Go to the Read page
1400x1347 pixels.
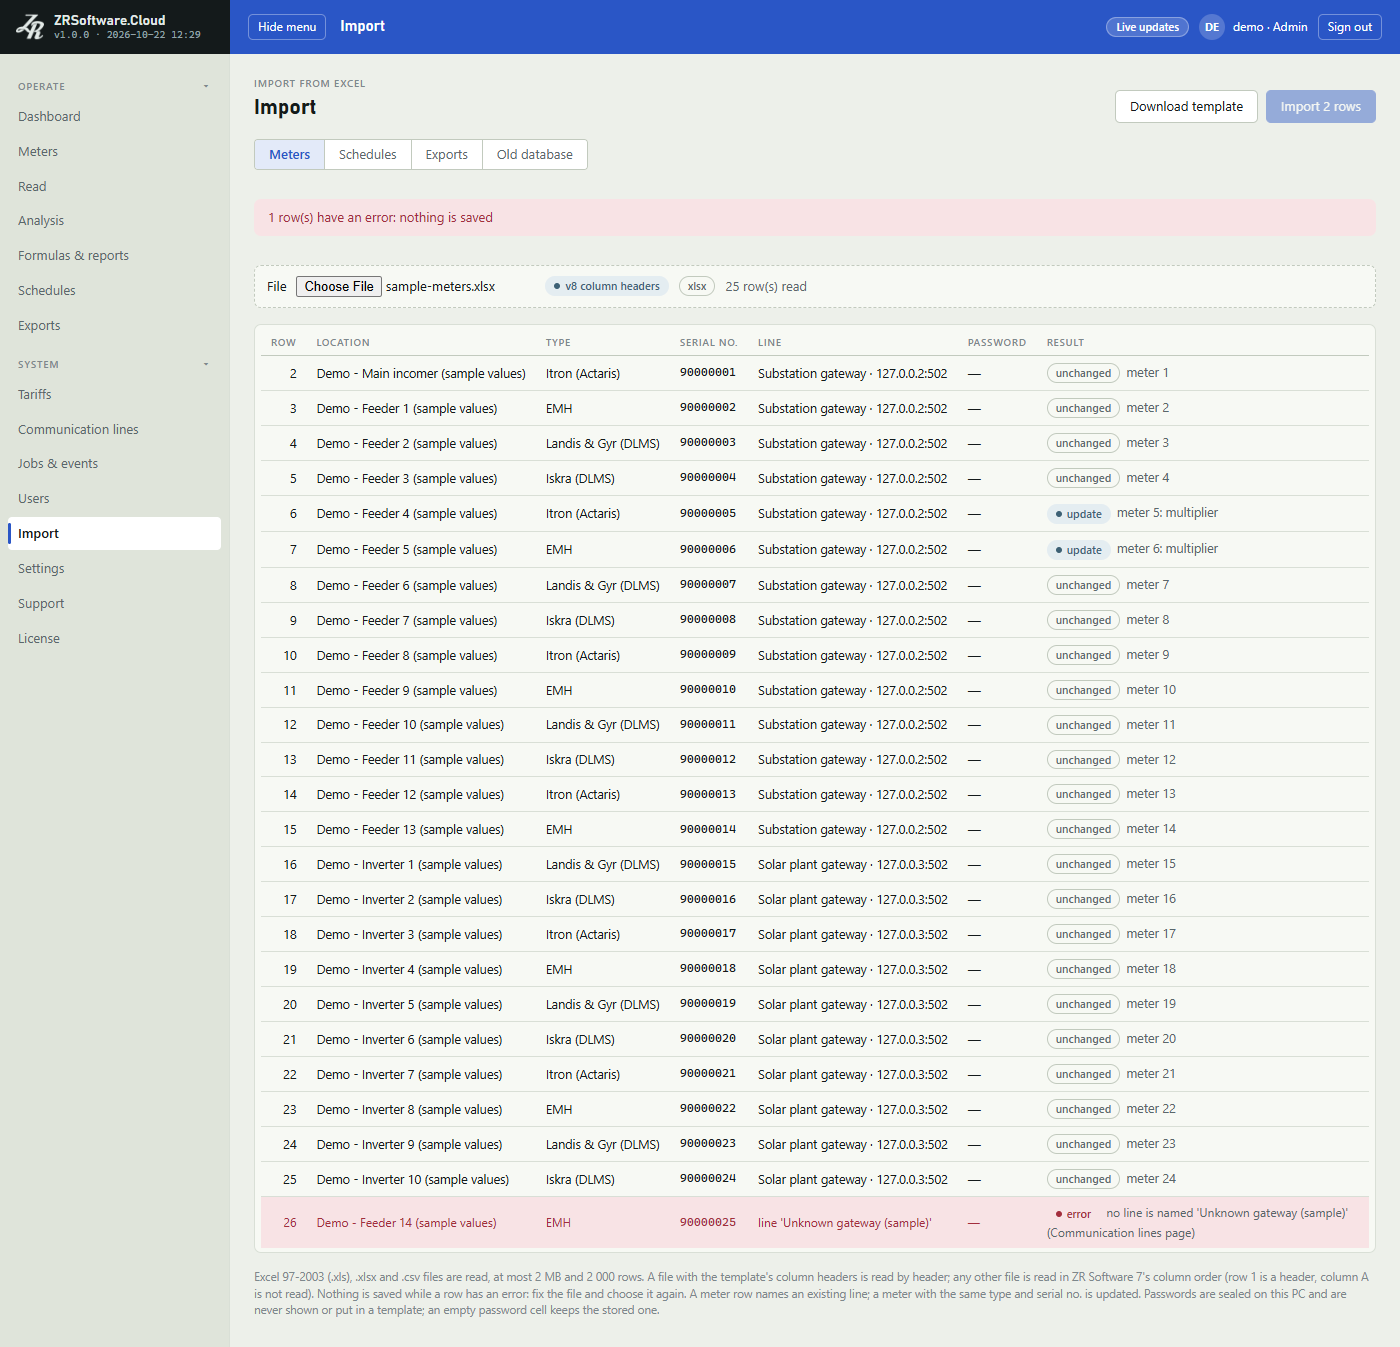(x=114, y=187)
